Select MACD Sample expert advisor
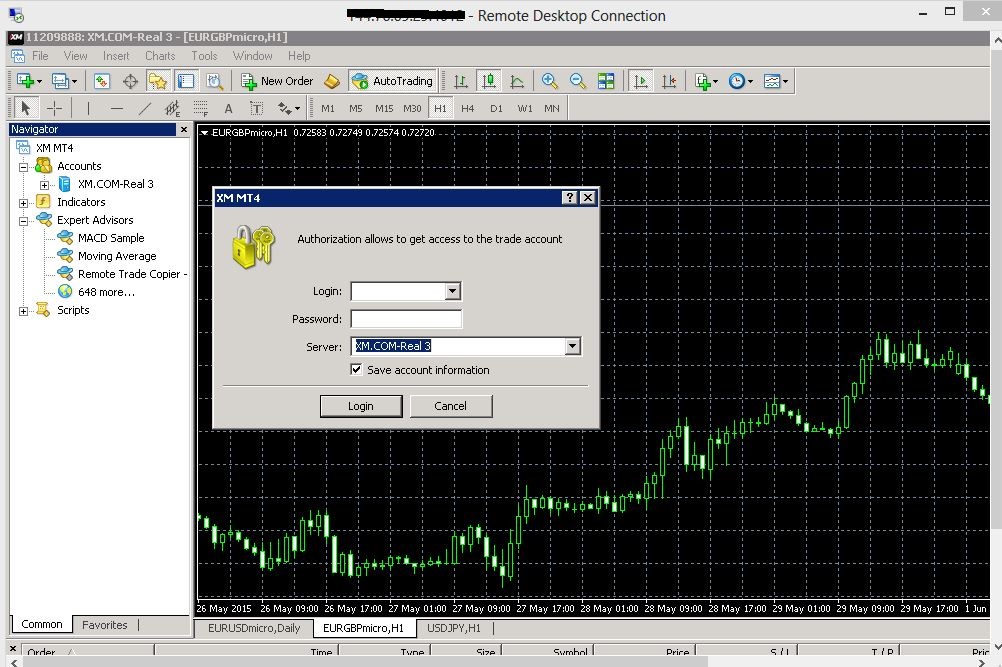Image resolution: width=1002 pixels, height=667 pixels. coord(111,238)
